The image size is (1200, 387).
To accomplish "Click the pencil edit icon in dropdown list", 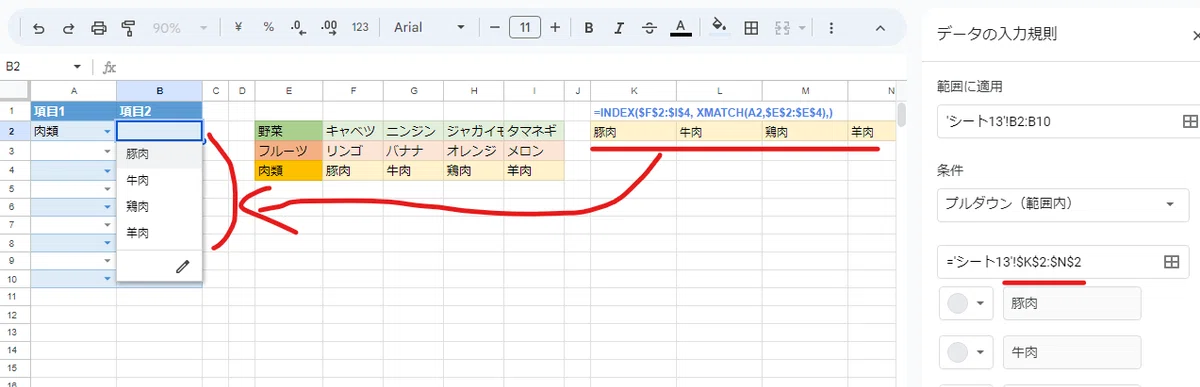I will point(182,266).
